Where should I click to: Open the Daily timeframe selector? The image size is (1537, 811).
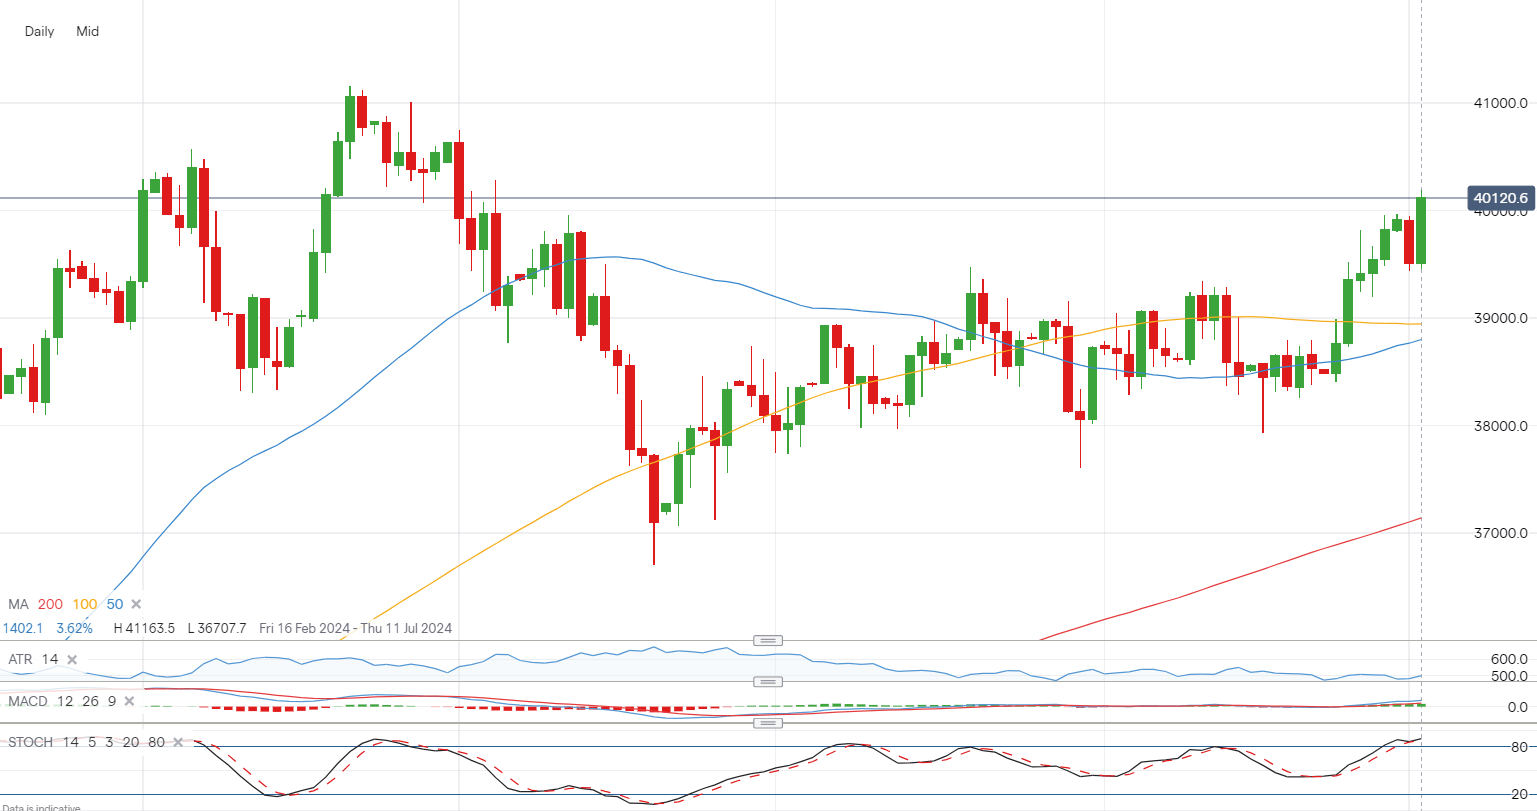tap(40, 31)
